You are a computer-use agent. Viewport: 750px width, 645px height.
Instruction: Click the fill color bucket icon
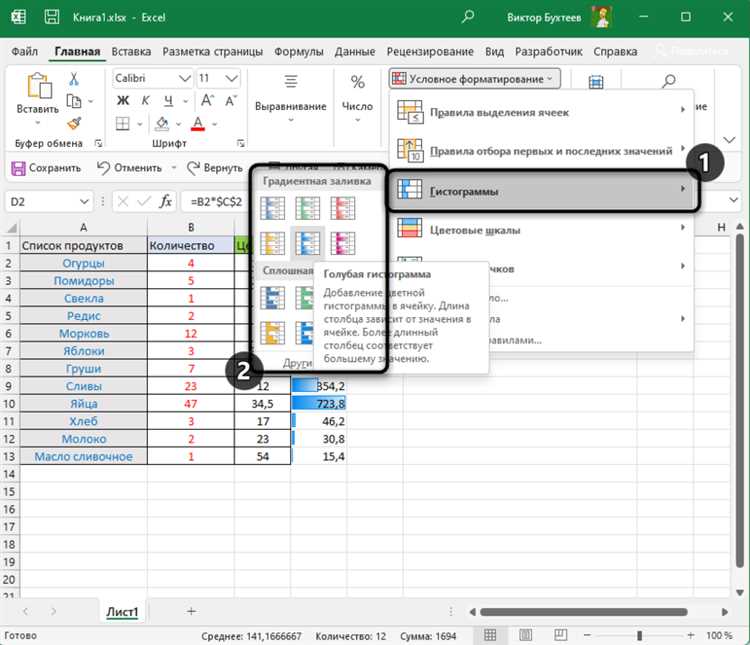162,124
